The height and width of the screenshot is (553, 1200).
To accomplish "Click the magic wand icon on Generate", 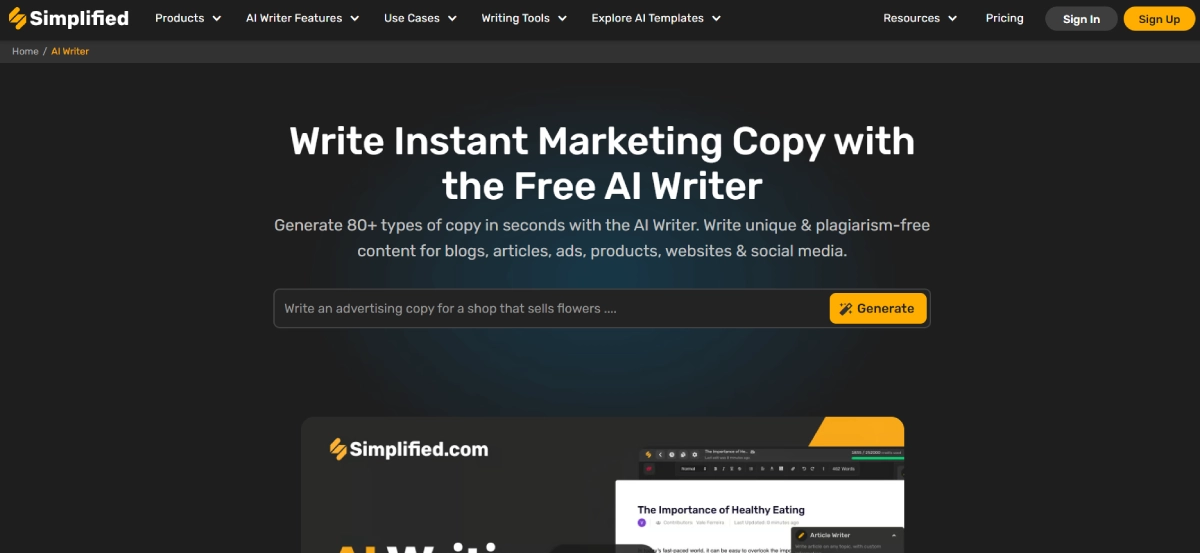I will point(845,309).
